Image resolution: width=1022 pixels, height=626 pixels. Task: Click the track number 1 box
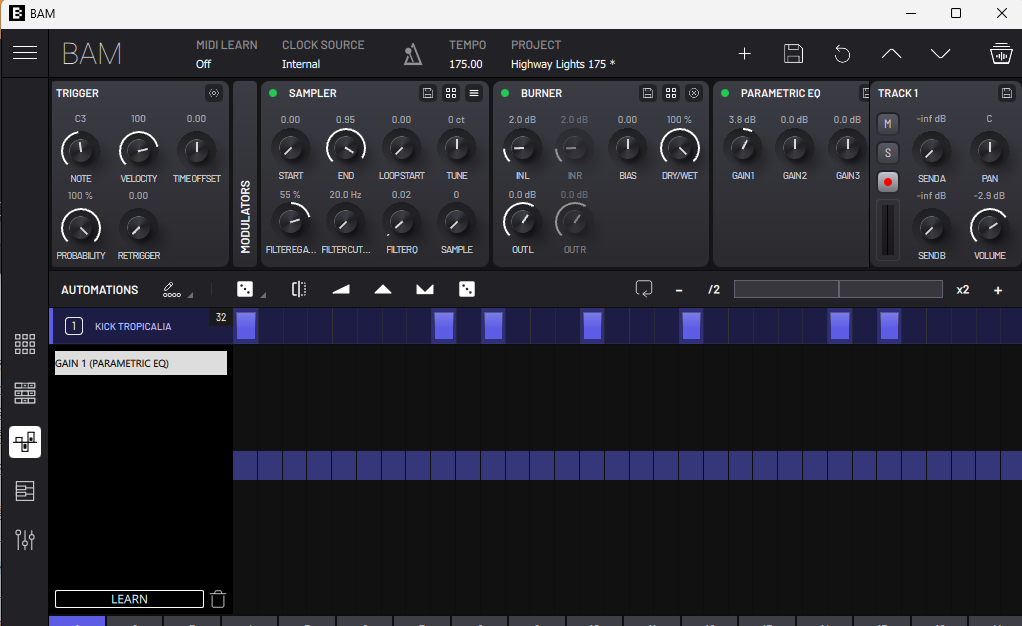click(x=74, y=326)
